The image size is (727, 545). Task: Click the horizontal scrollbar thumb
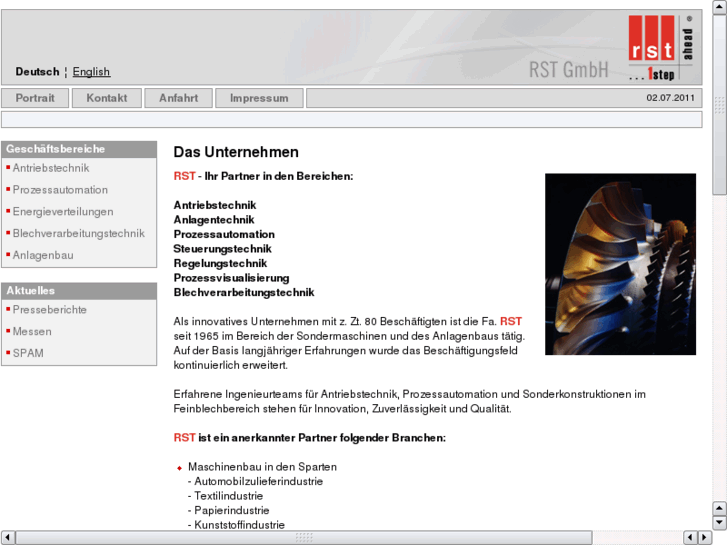click(x=304, y=537)
